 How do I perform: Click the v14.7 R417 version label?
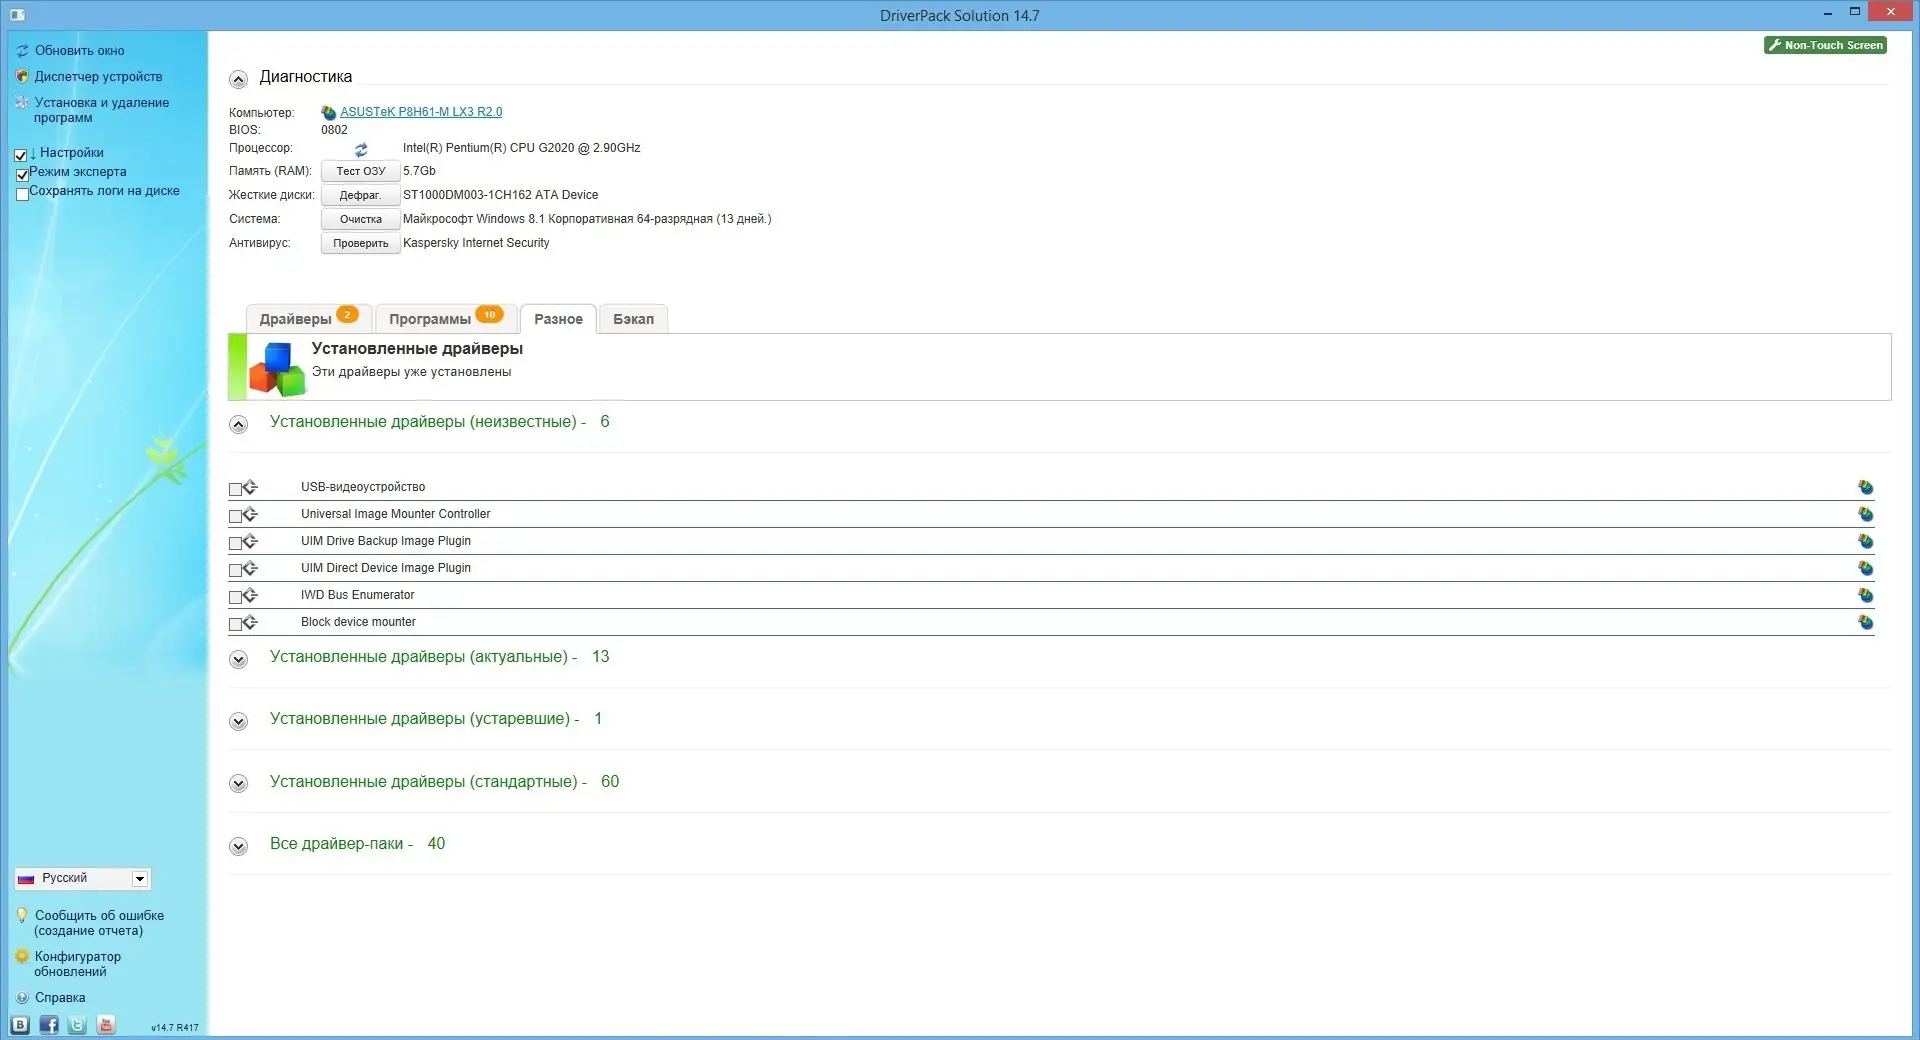click(x=175, y=1028)
